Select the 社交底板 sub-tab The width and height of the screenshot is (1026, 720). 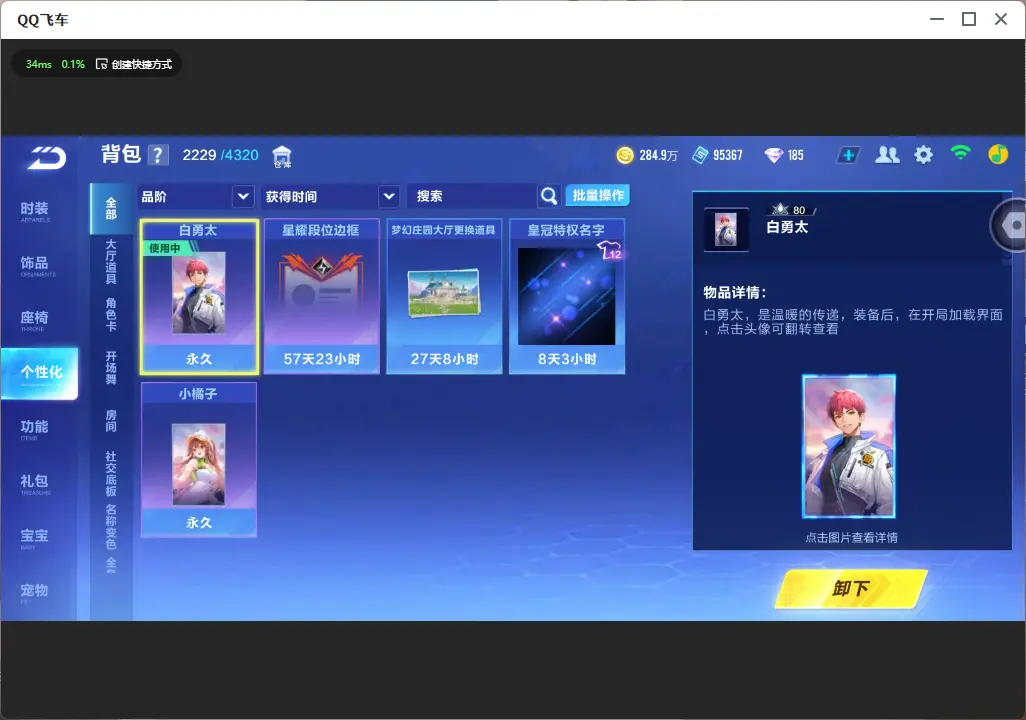click(111, 474)
